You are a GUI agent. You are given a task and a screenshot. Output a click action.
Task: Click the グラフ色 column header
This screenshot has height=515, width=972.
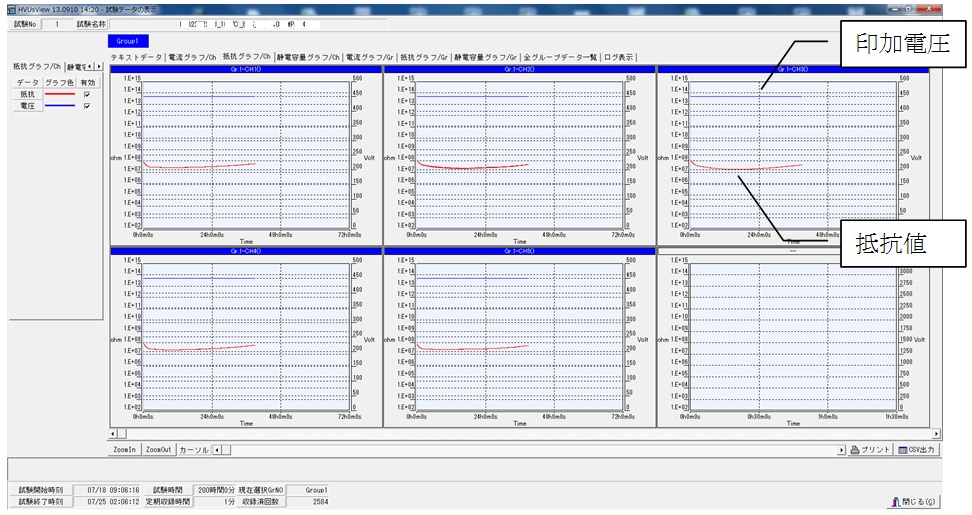tap(60, 82)
